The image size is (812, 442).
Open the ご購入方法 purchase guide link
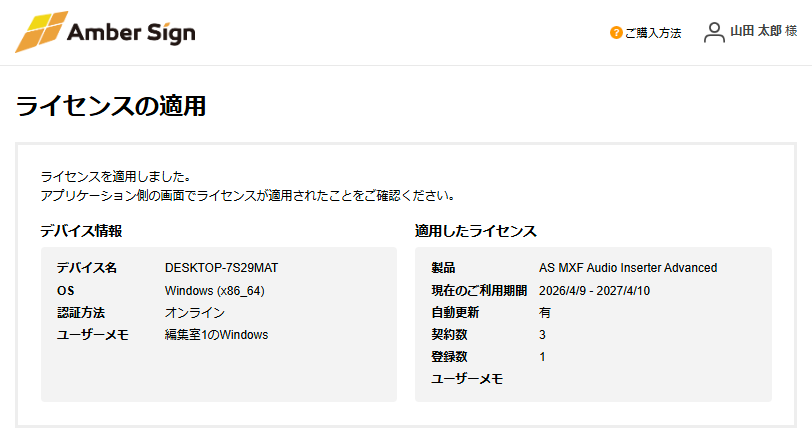[x=652, y=33]
